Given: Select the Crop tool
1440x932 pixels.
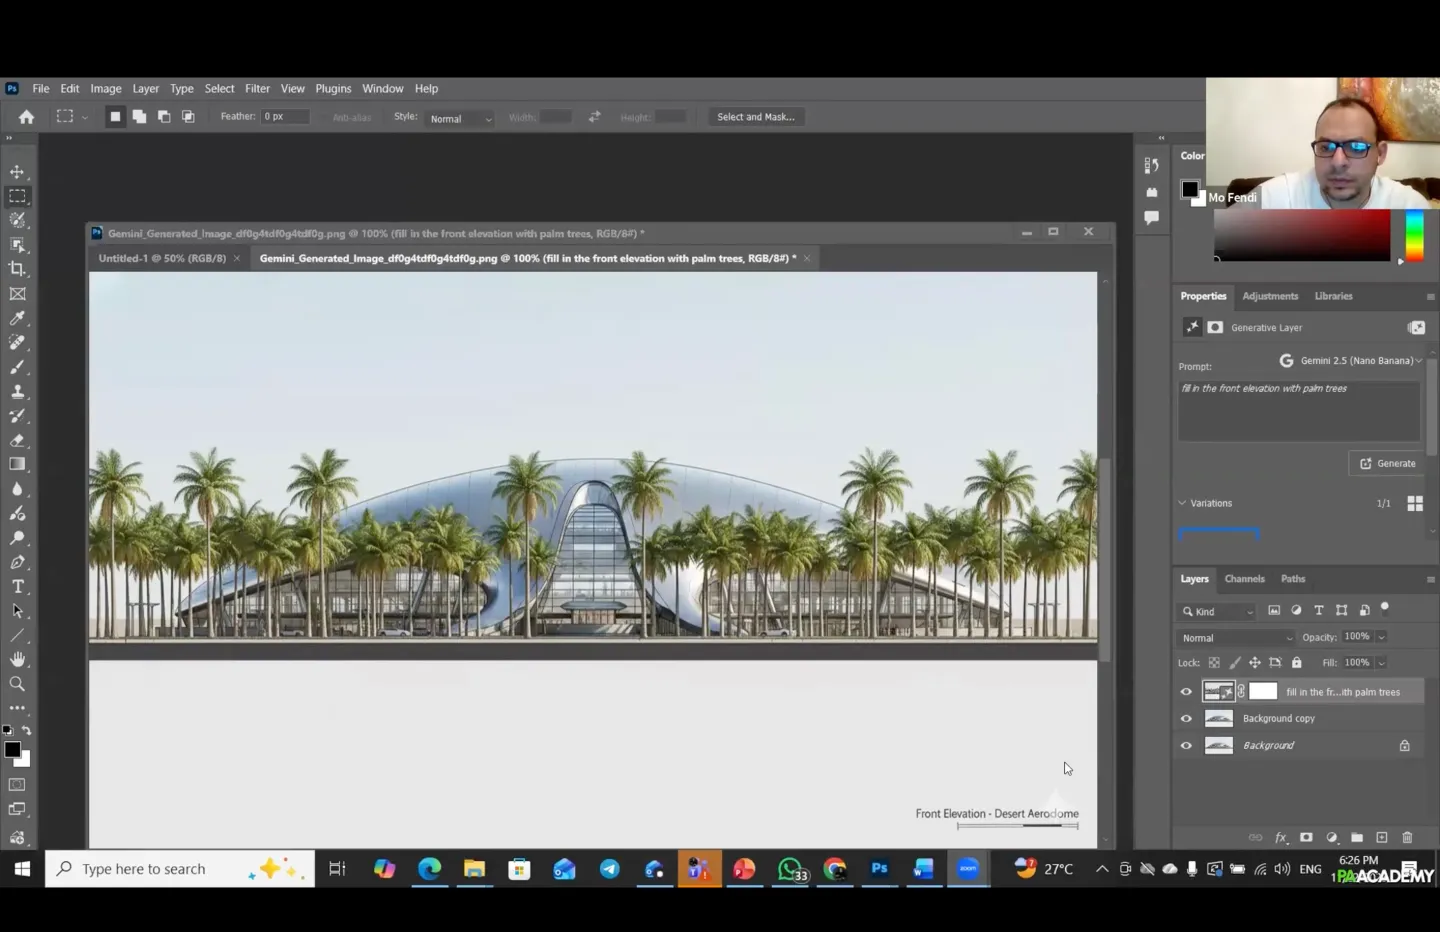Looking at the screenshot, I should pos(17,269).
